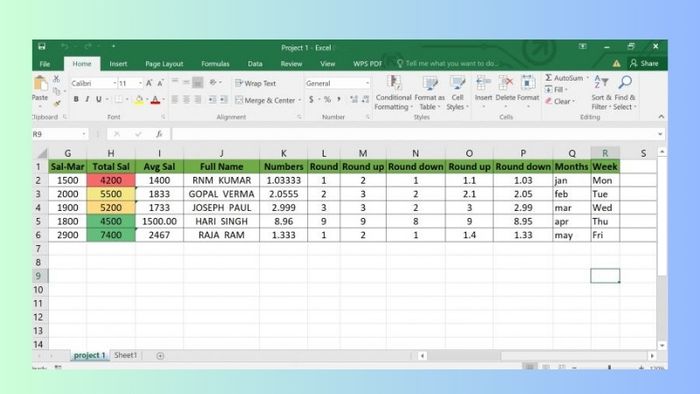
Task: Click inside the formula bar
Action: [x=414, y=134]
